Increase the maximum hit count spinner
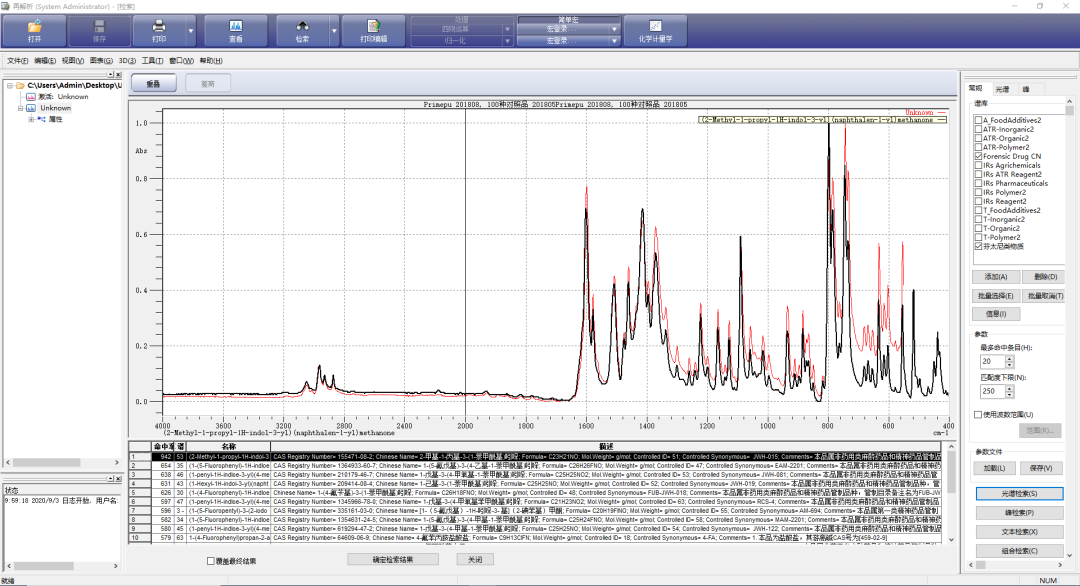The image size is (1080, 586). tap(1010, 357)
